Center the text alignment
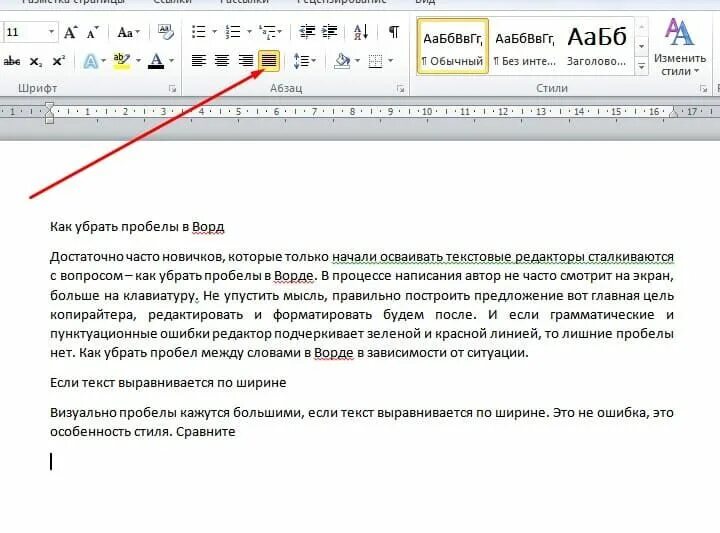The height and width of the screenshot is (533, 720). tap(222, 61)
